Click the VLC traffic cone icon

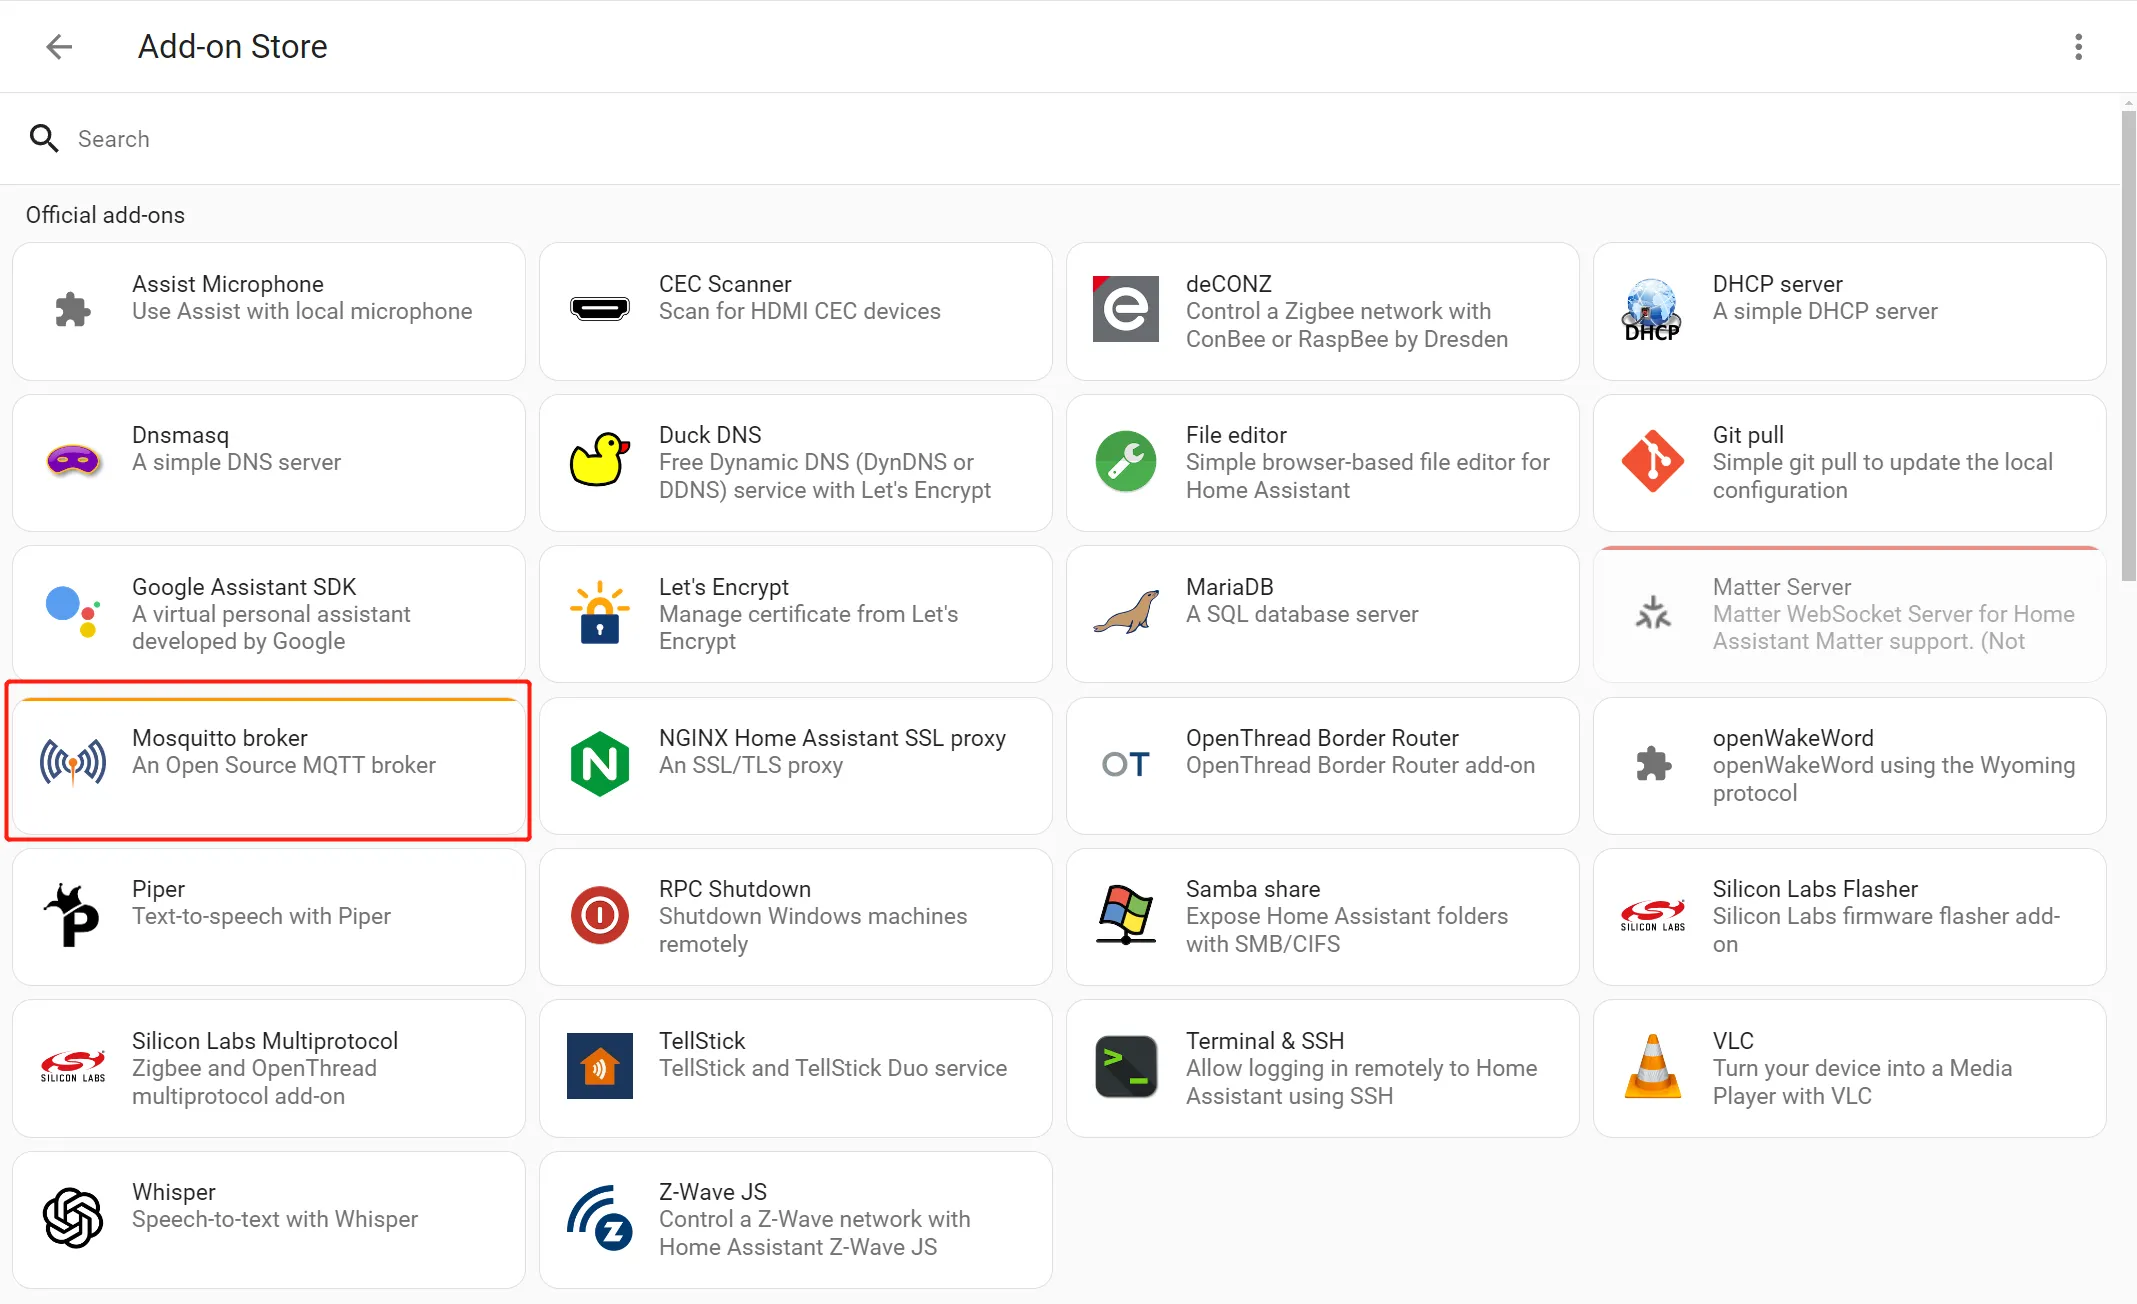coord(1652,1066)
